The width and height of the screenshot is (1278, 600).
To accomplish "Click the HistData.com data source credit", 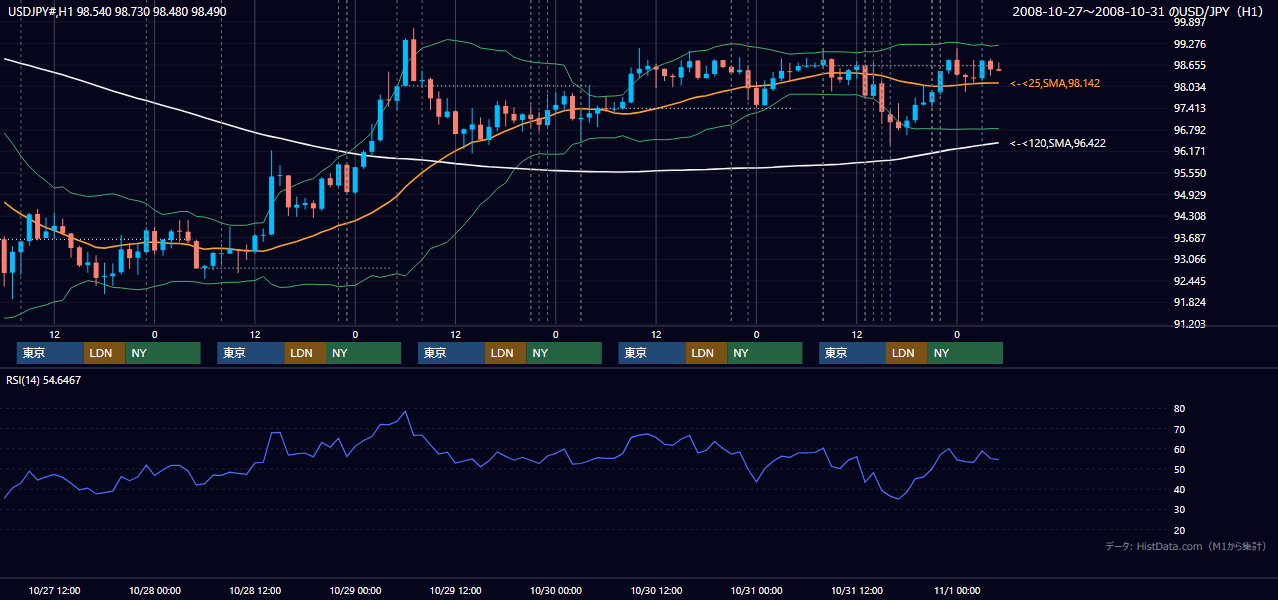I will tap(1186, 547).
